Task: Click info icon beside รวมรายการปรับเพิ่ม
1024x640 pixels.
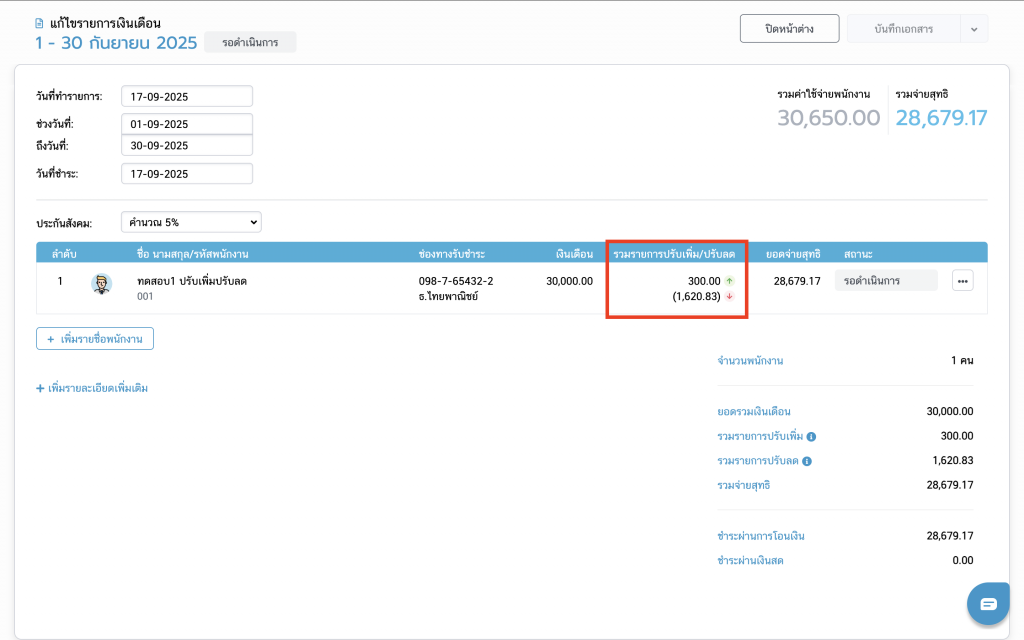Action: point(811,437)
